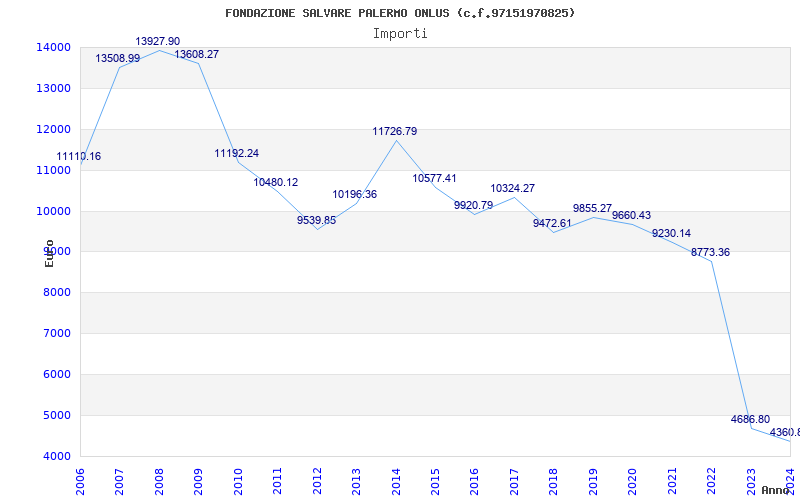Click y-axis tick 13000
The height and width of the screenshot is (500, 800).
tap(53, 88)
